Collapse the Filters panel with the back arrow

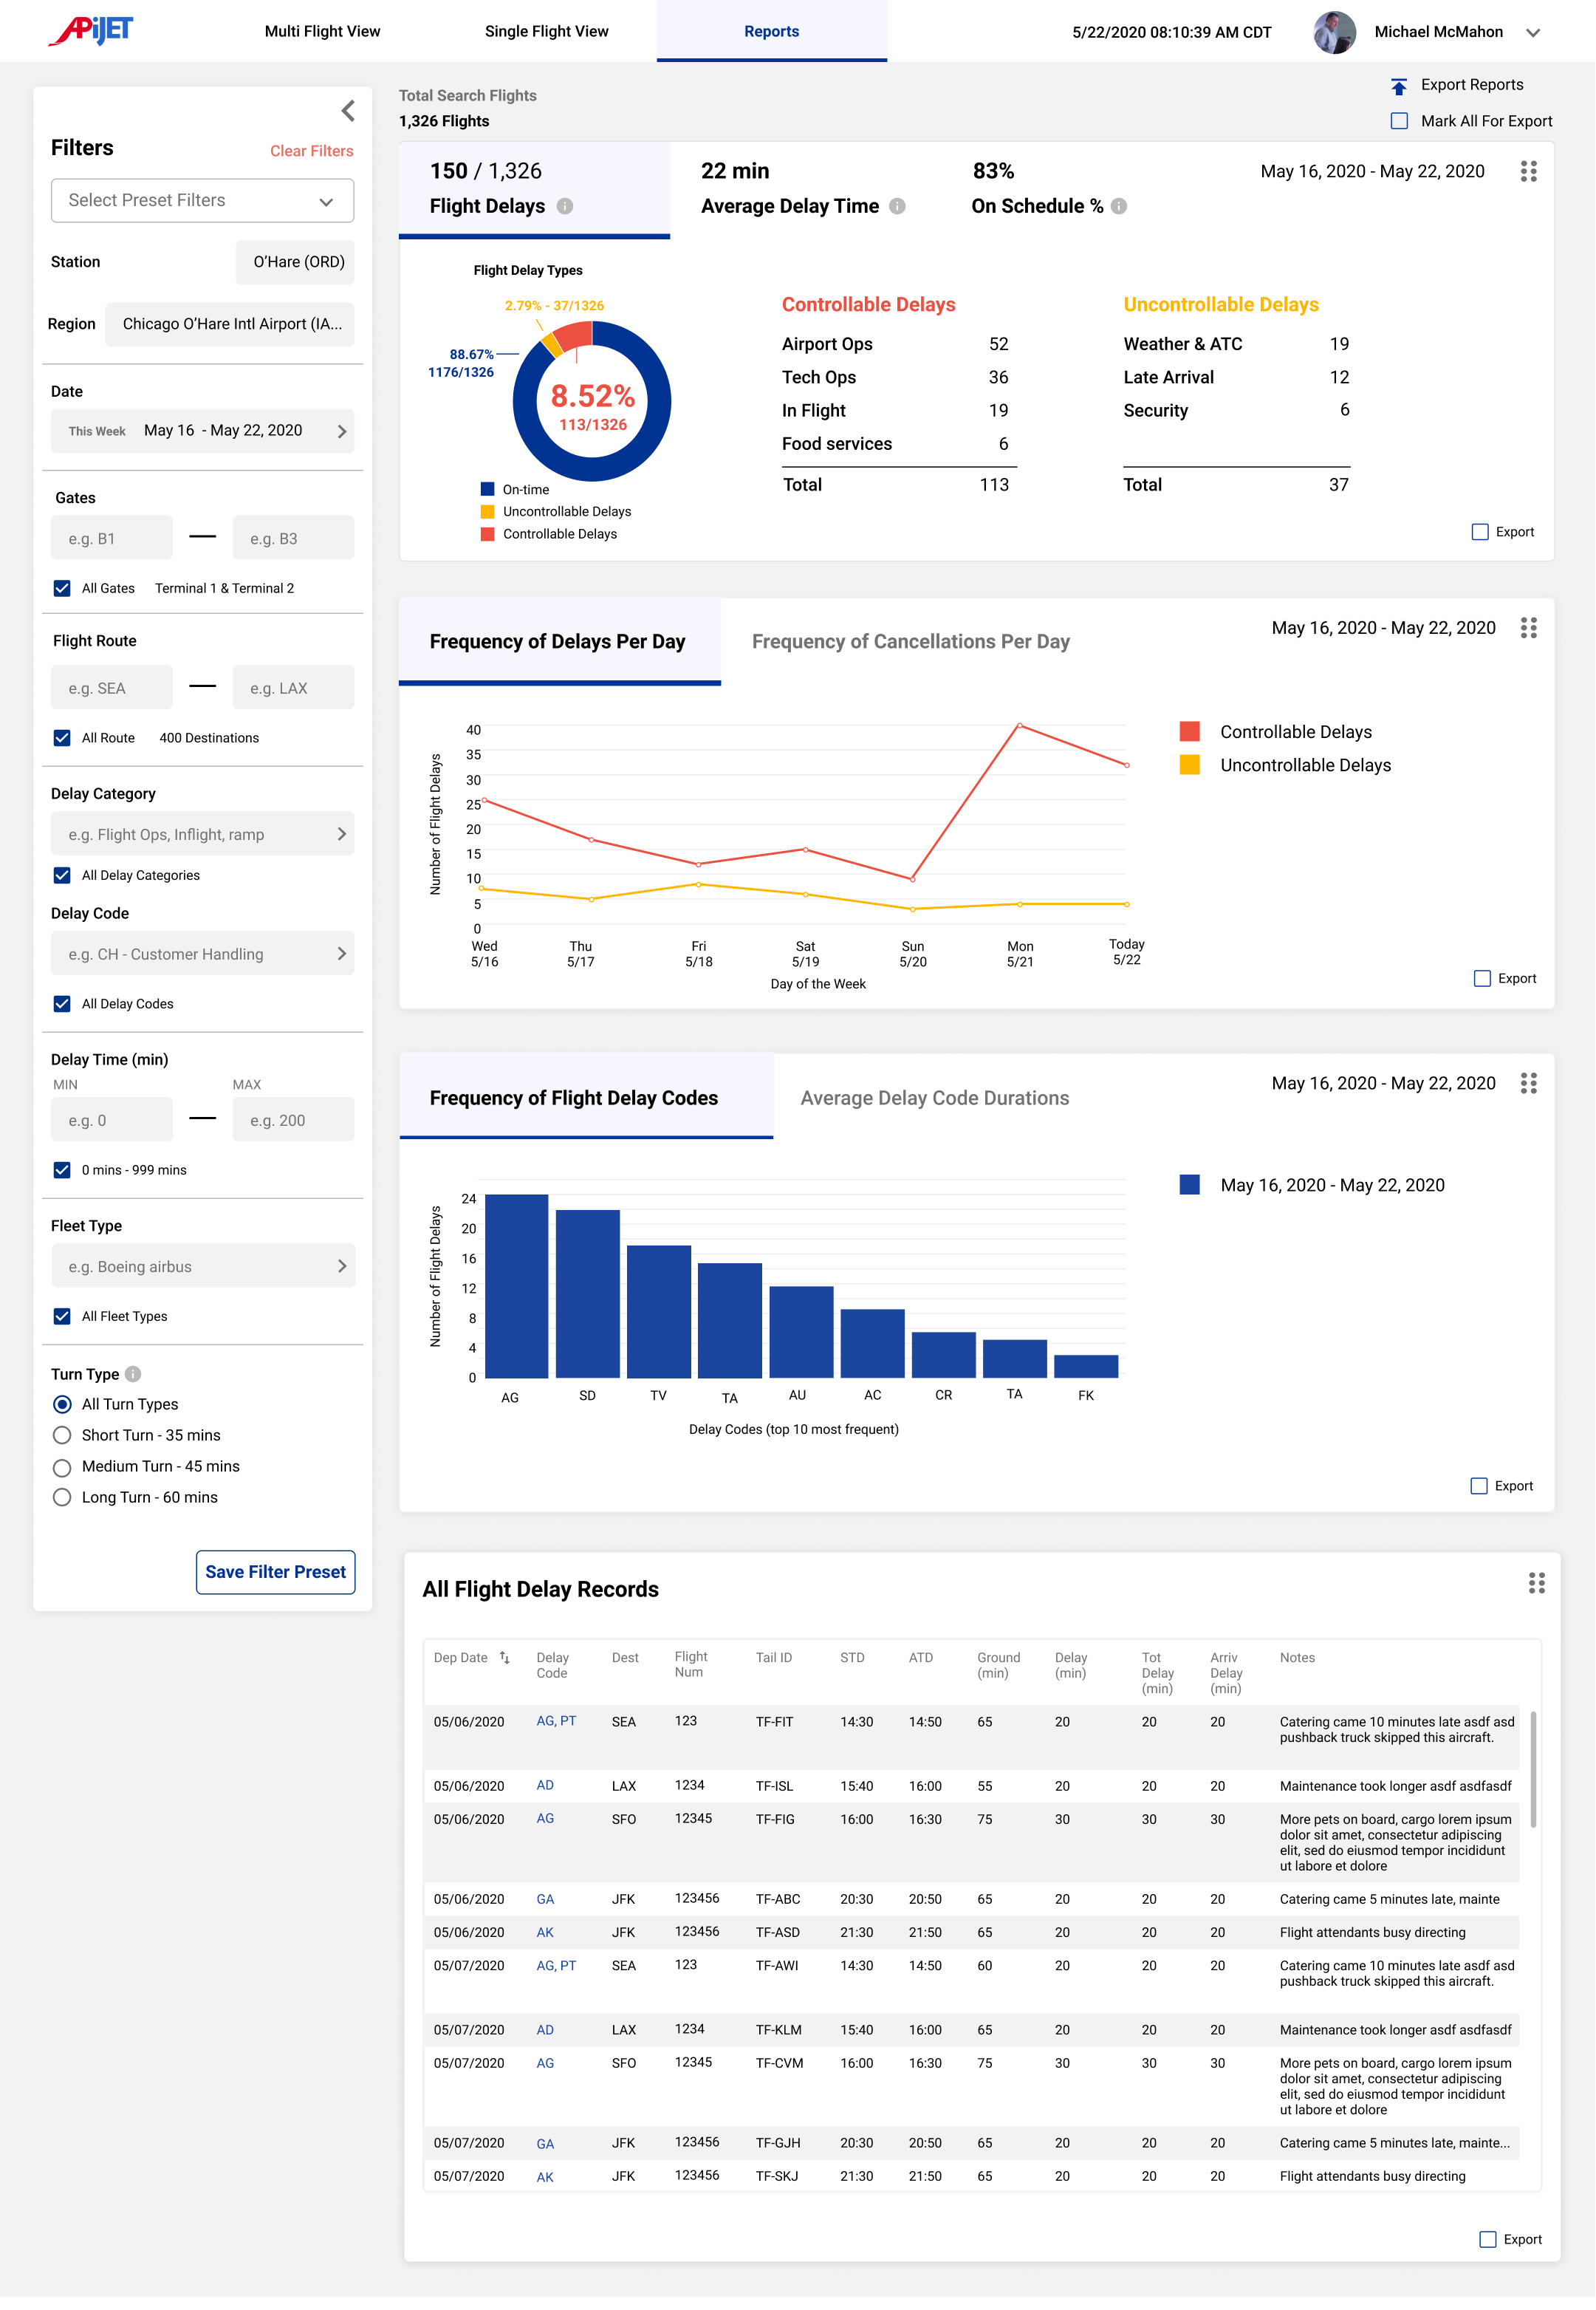point(348,111)
